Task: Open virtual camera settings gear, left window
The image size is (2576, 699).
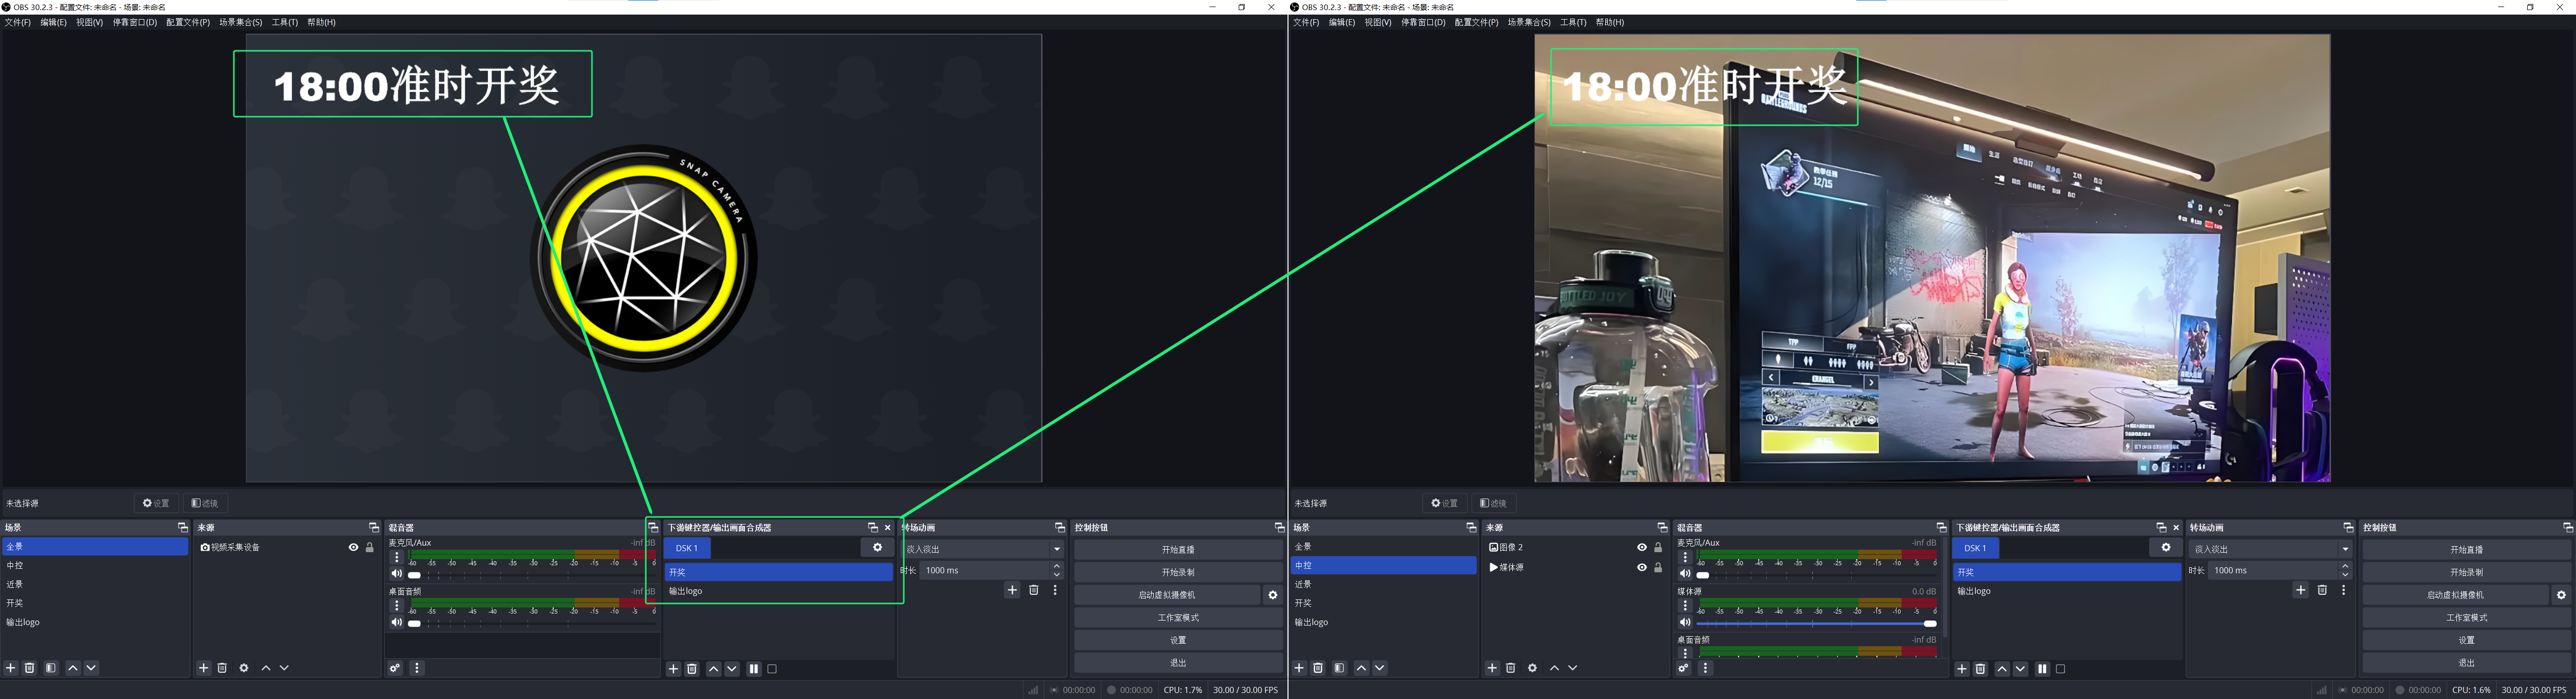Action: [1272, 595]
